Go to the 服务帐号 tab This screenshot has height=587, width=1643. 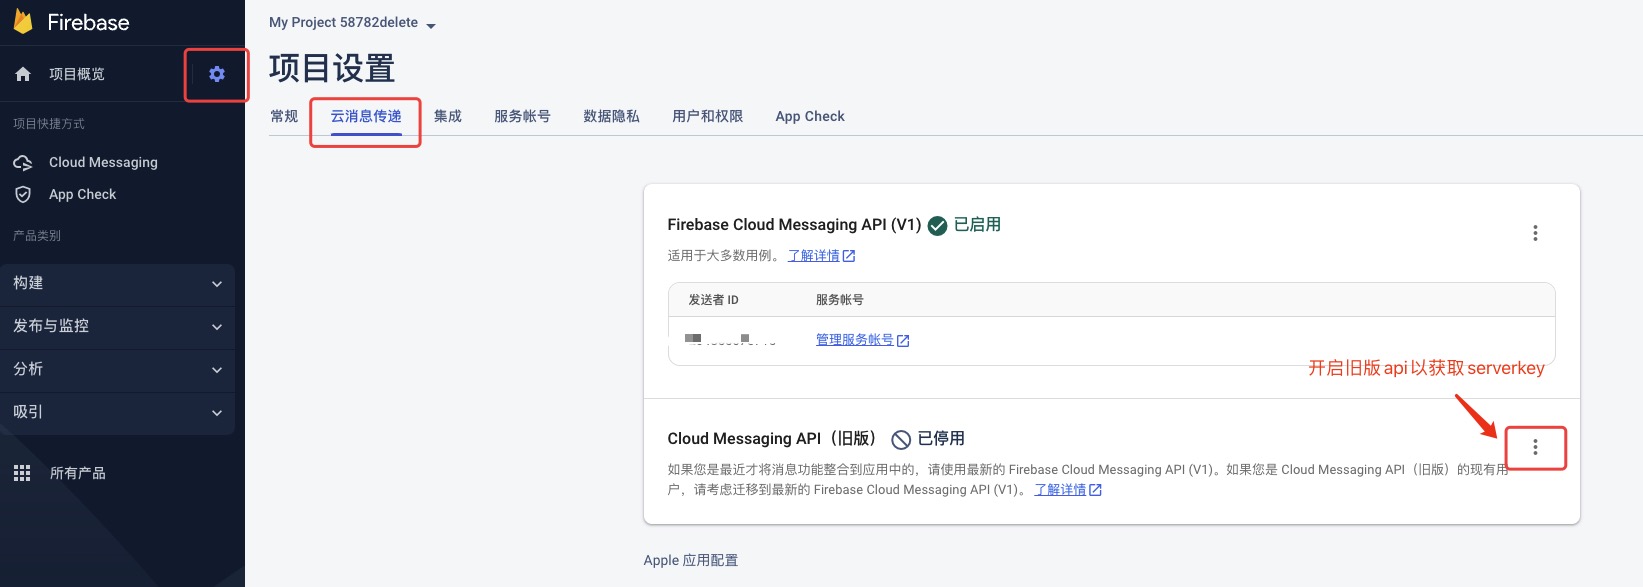tap(522, 116)
